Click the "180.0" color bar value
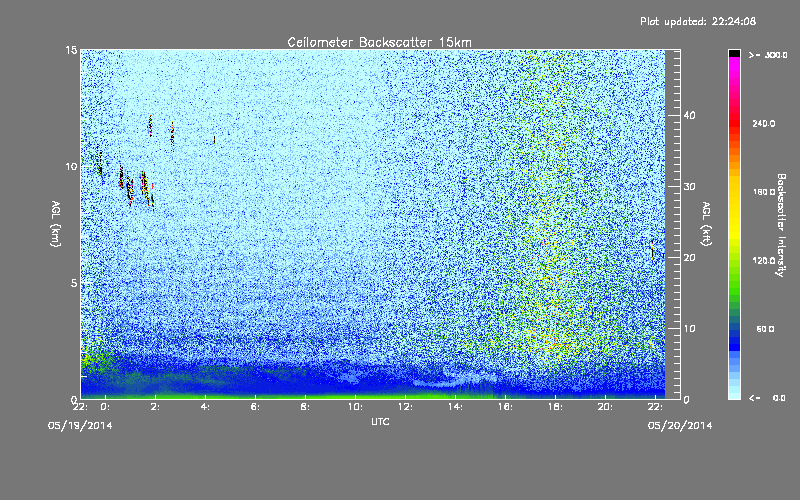 764,192
